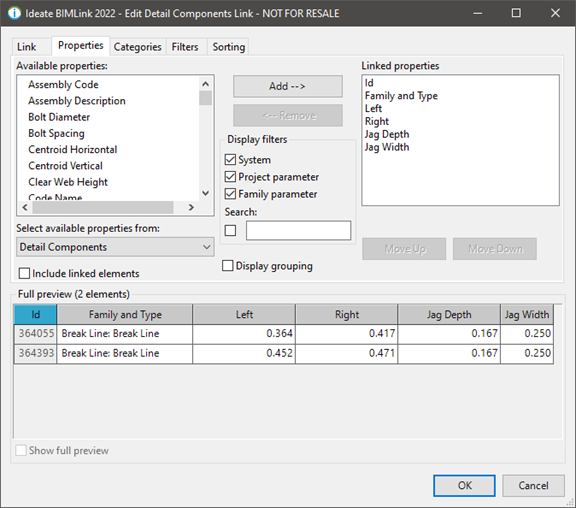Click the Left column header in preview
The width and height of the screenshot is (576, 508).
click(244, 314)
